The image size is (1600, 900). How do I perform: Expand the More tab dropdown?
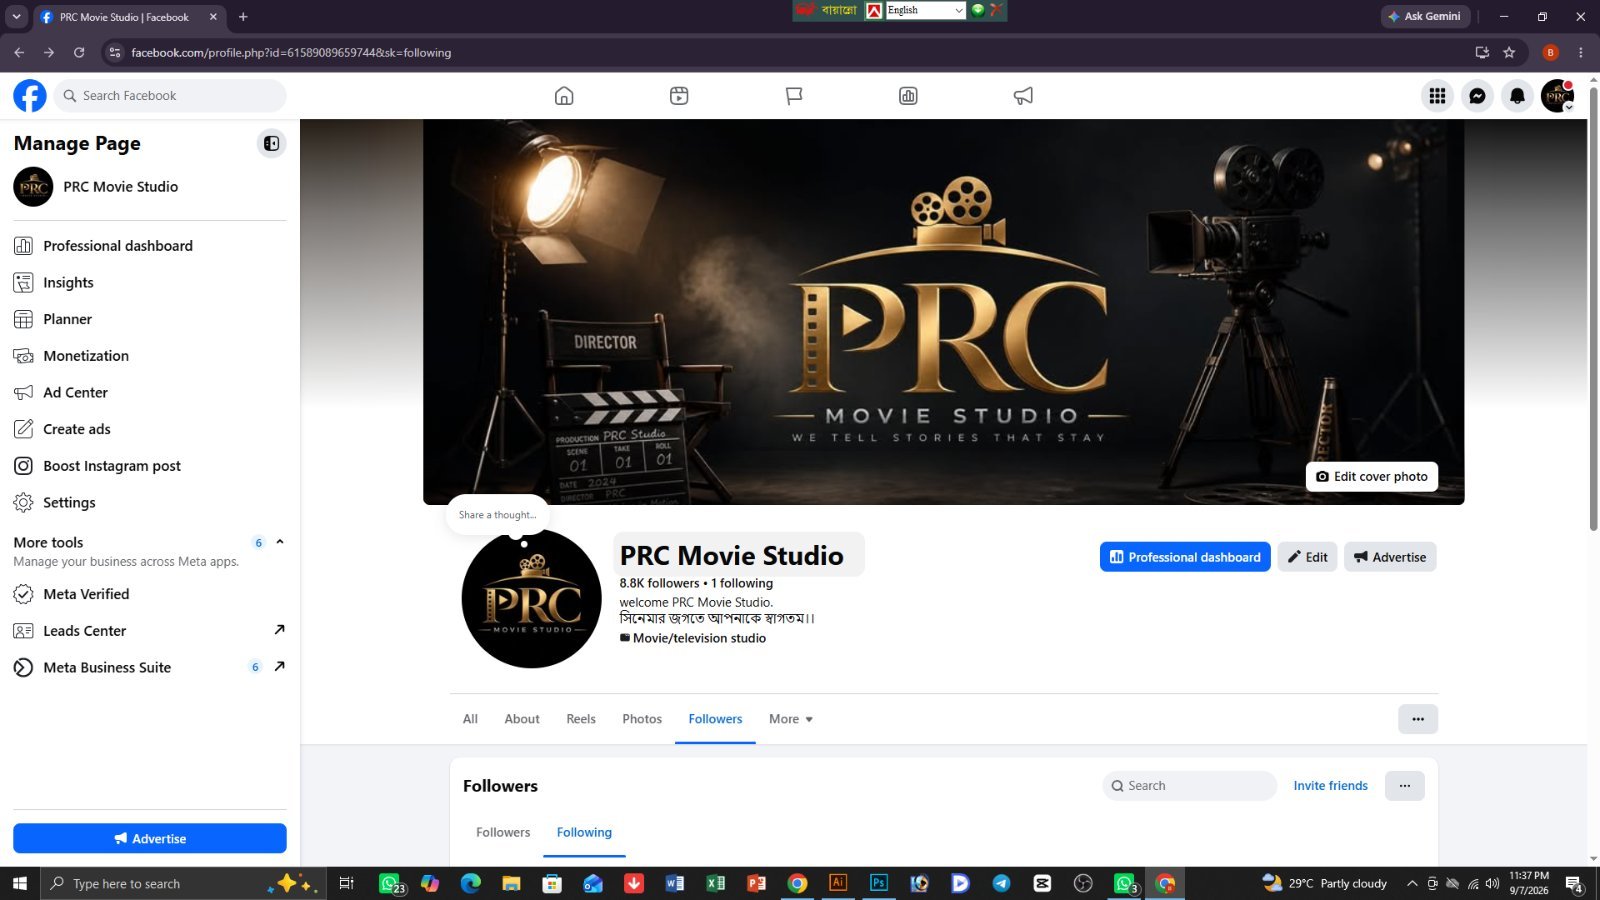(791, 719)
